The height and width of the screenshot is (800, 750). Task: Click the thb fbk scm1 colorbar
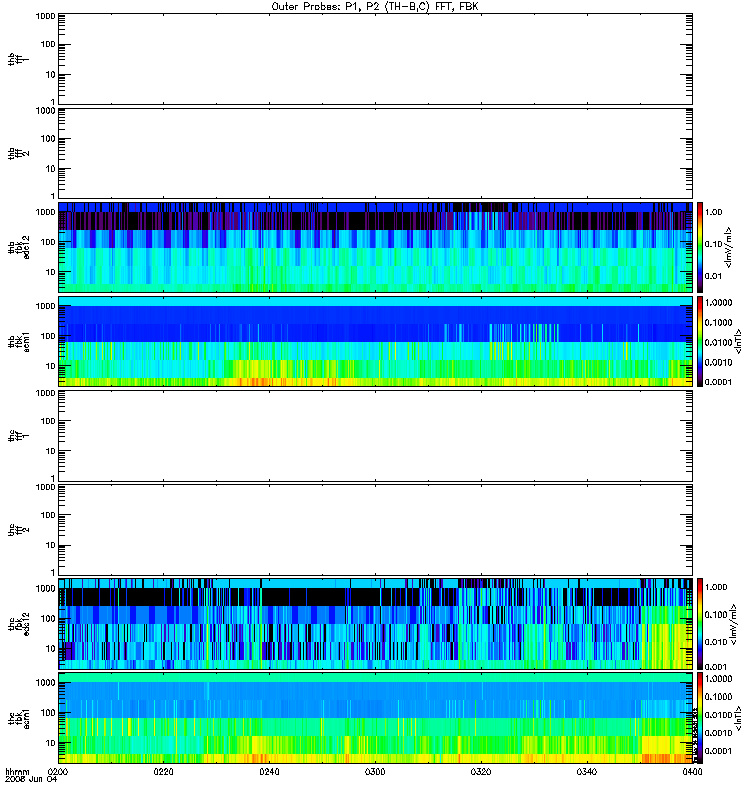coord(700,341)
